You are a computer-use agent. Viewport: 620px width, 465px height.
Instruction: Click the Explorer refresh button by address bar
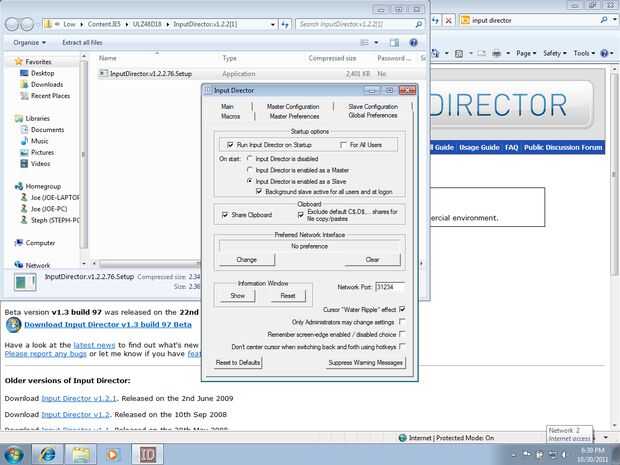(285, 25)
